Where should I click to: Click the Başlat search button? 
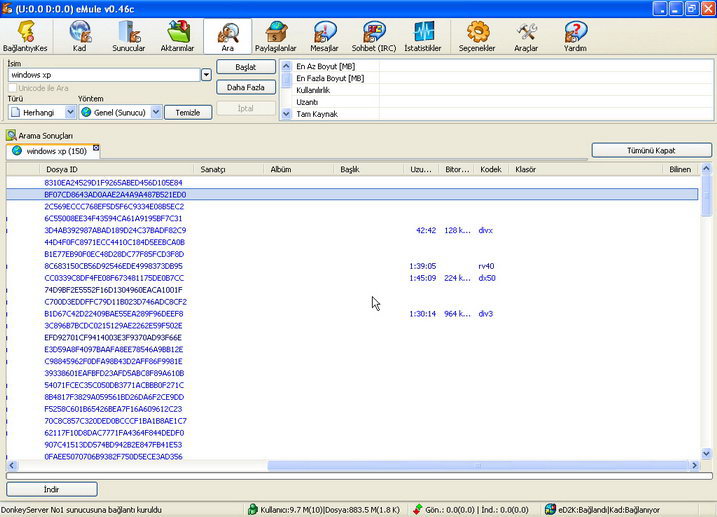coord(246,67)
